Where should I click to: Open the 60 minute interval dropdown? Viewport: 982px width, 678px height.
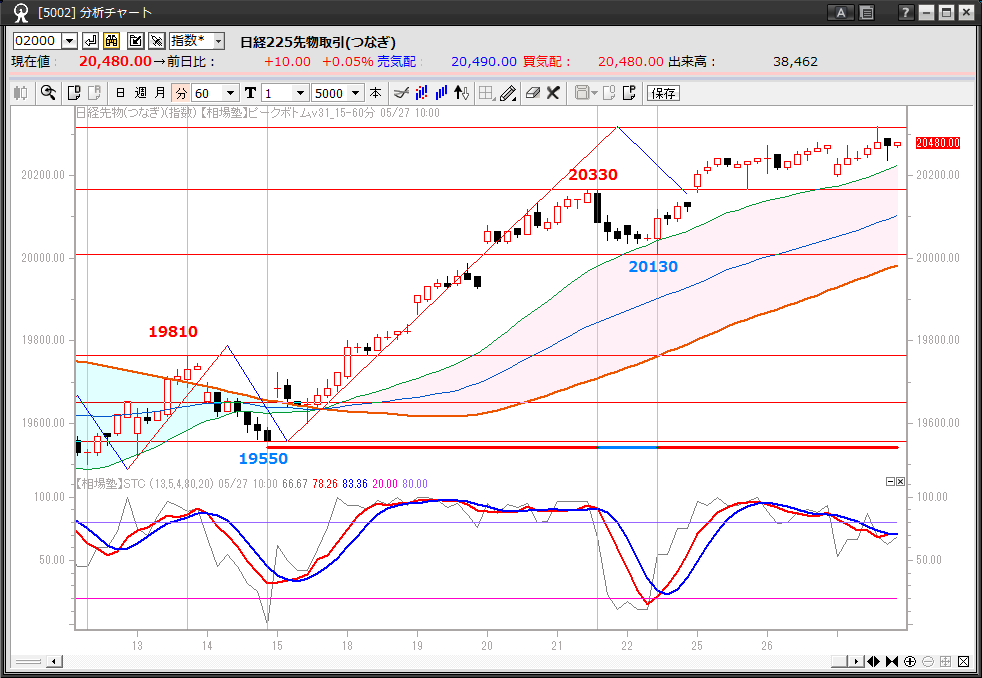pyautogui.click(x=231, y=93)
